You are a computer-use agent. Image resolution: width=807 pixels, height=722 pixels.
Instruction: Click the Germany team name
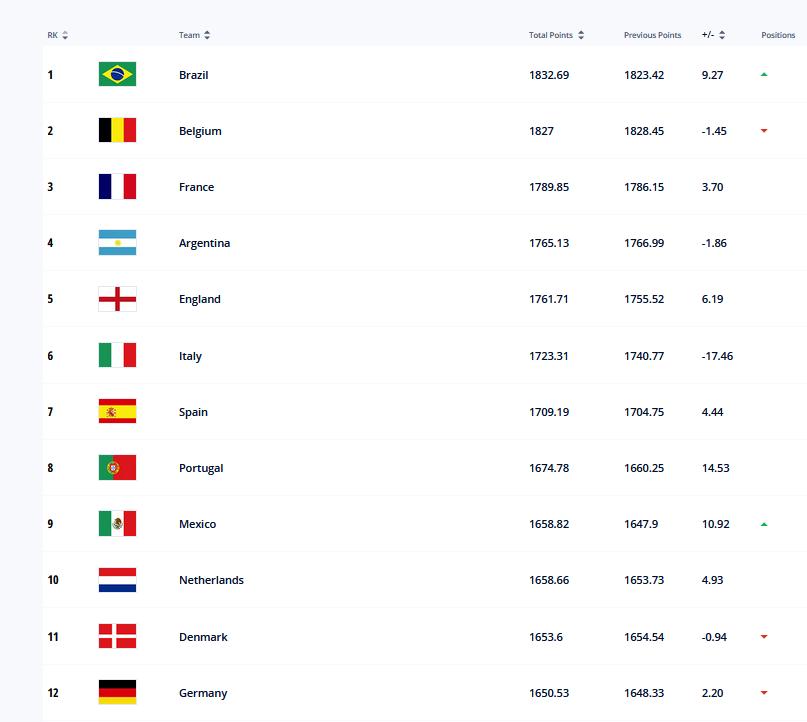coord(203,693)
